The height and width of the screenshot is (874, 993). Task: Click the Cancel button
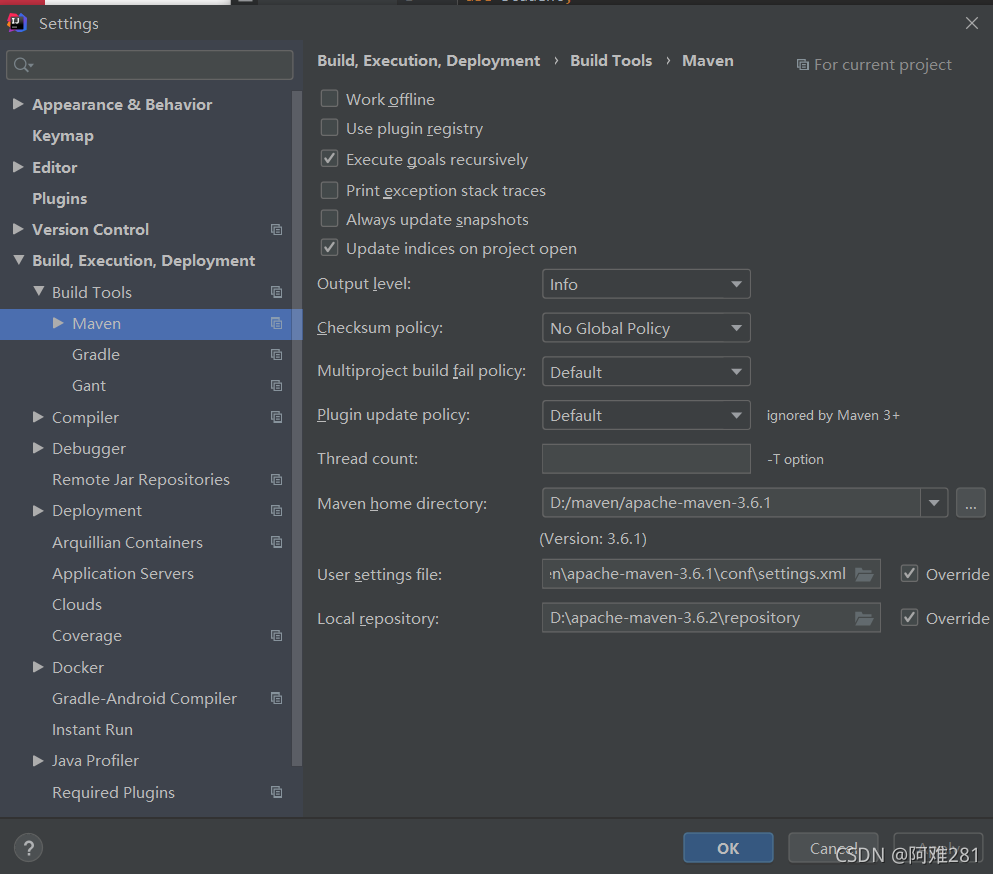click(x=833, y=847)
